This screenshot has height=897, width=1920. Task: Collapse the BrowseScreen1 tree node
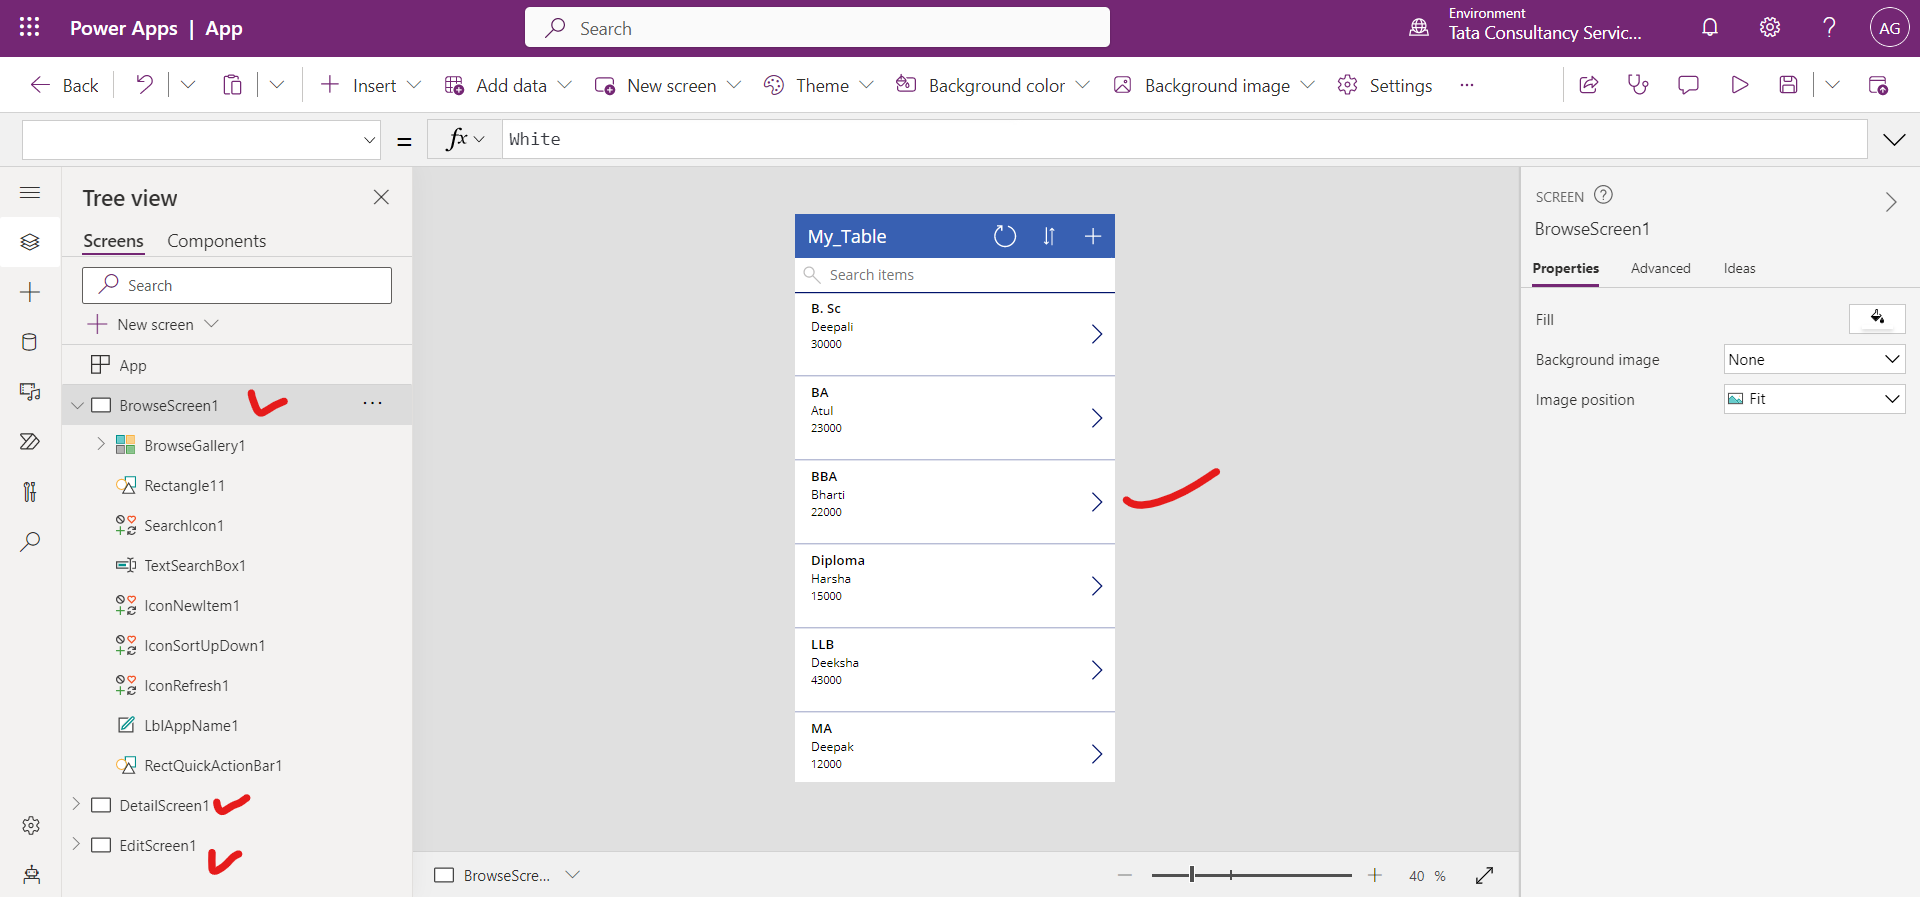click(x=77, y=405)
